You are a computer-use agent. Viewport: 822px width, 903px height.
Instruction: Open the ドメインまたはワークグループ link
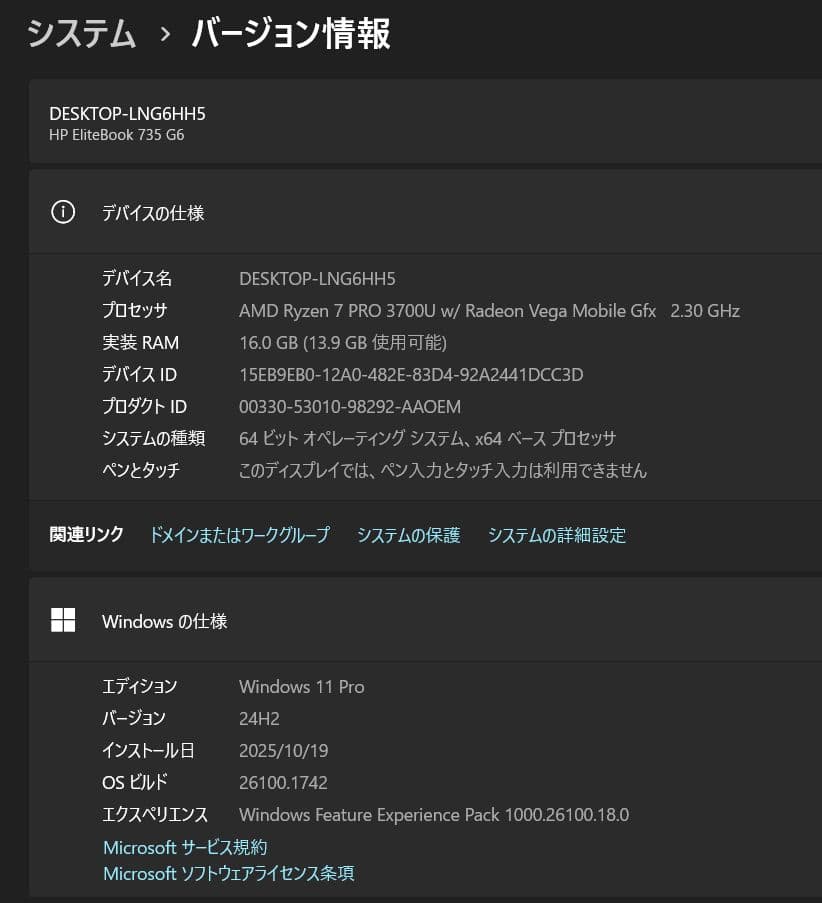click(239, 535)
